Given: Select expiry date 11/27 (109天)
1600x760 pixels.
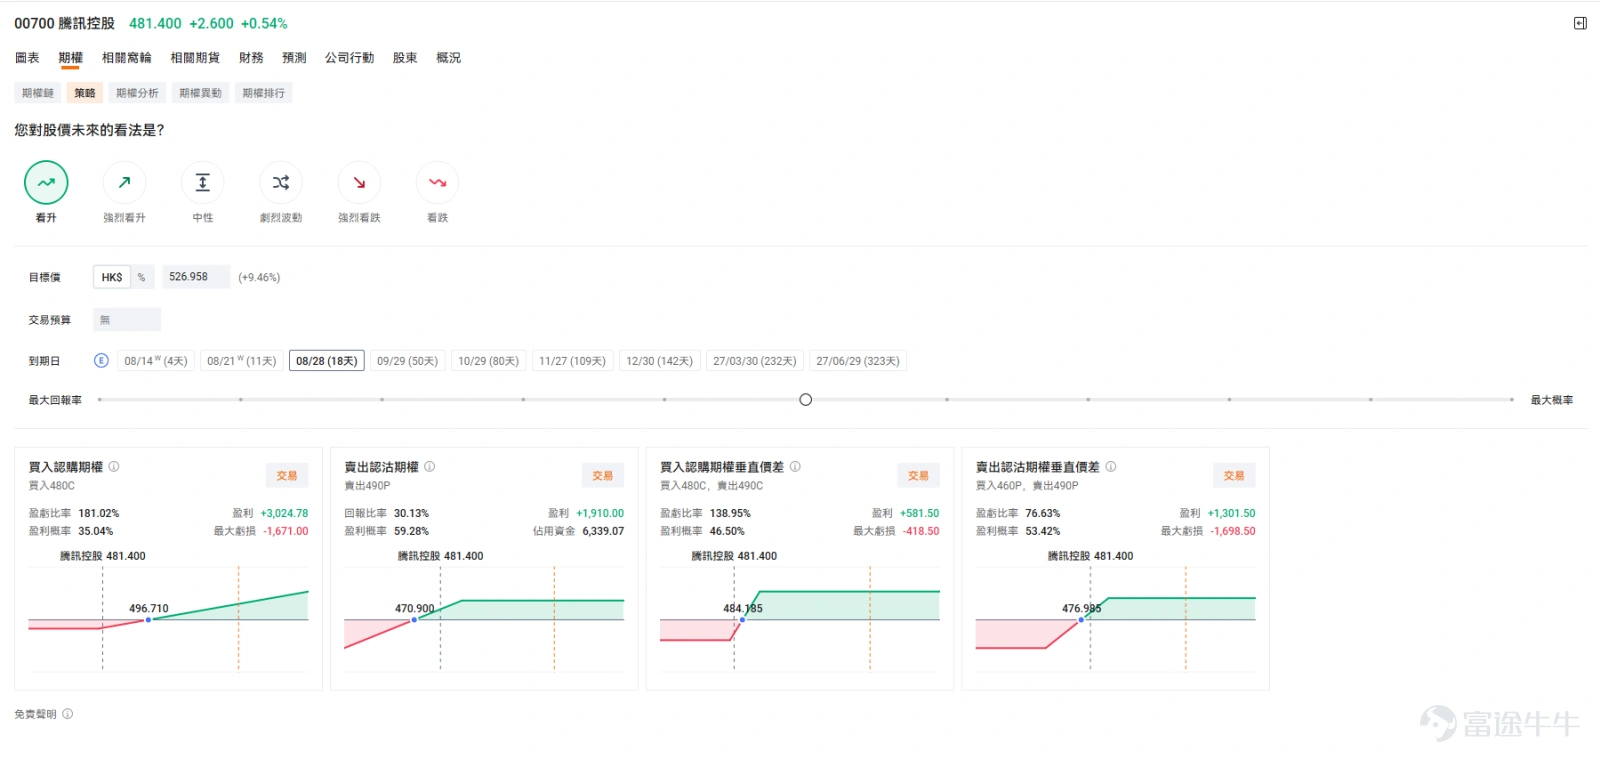Looking at the screenshot, I should [x=572, y=361].
